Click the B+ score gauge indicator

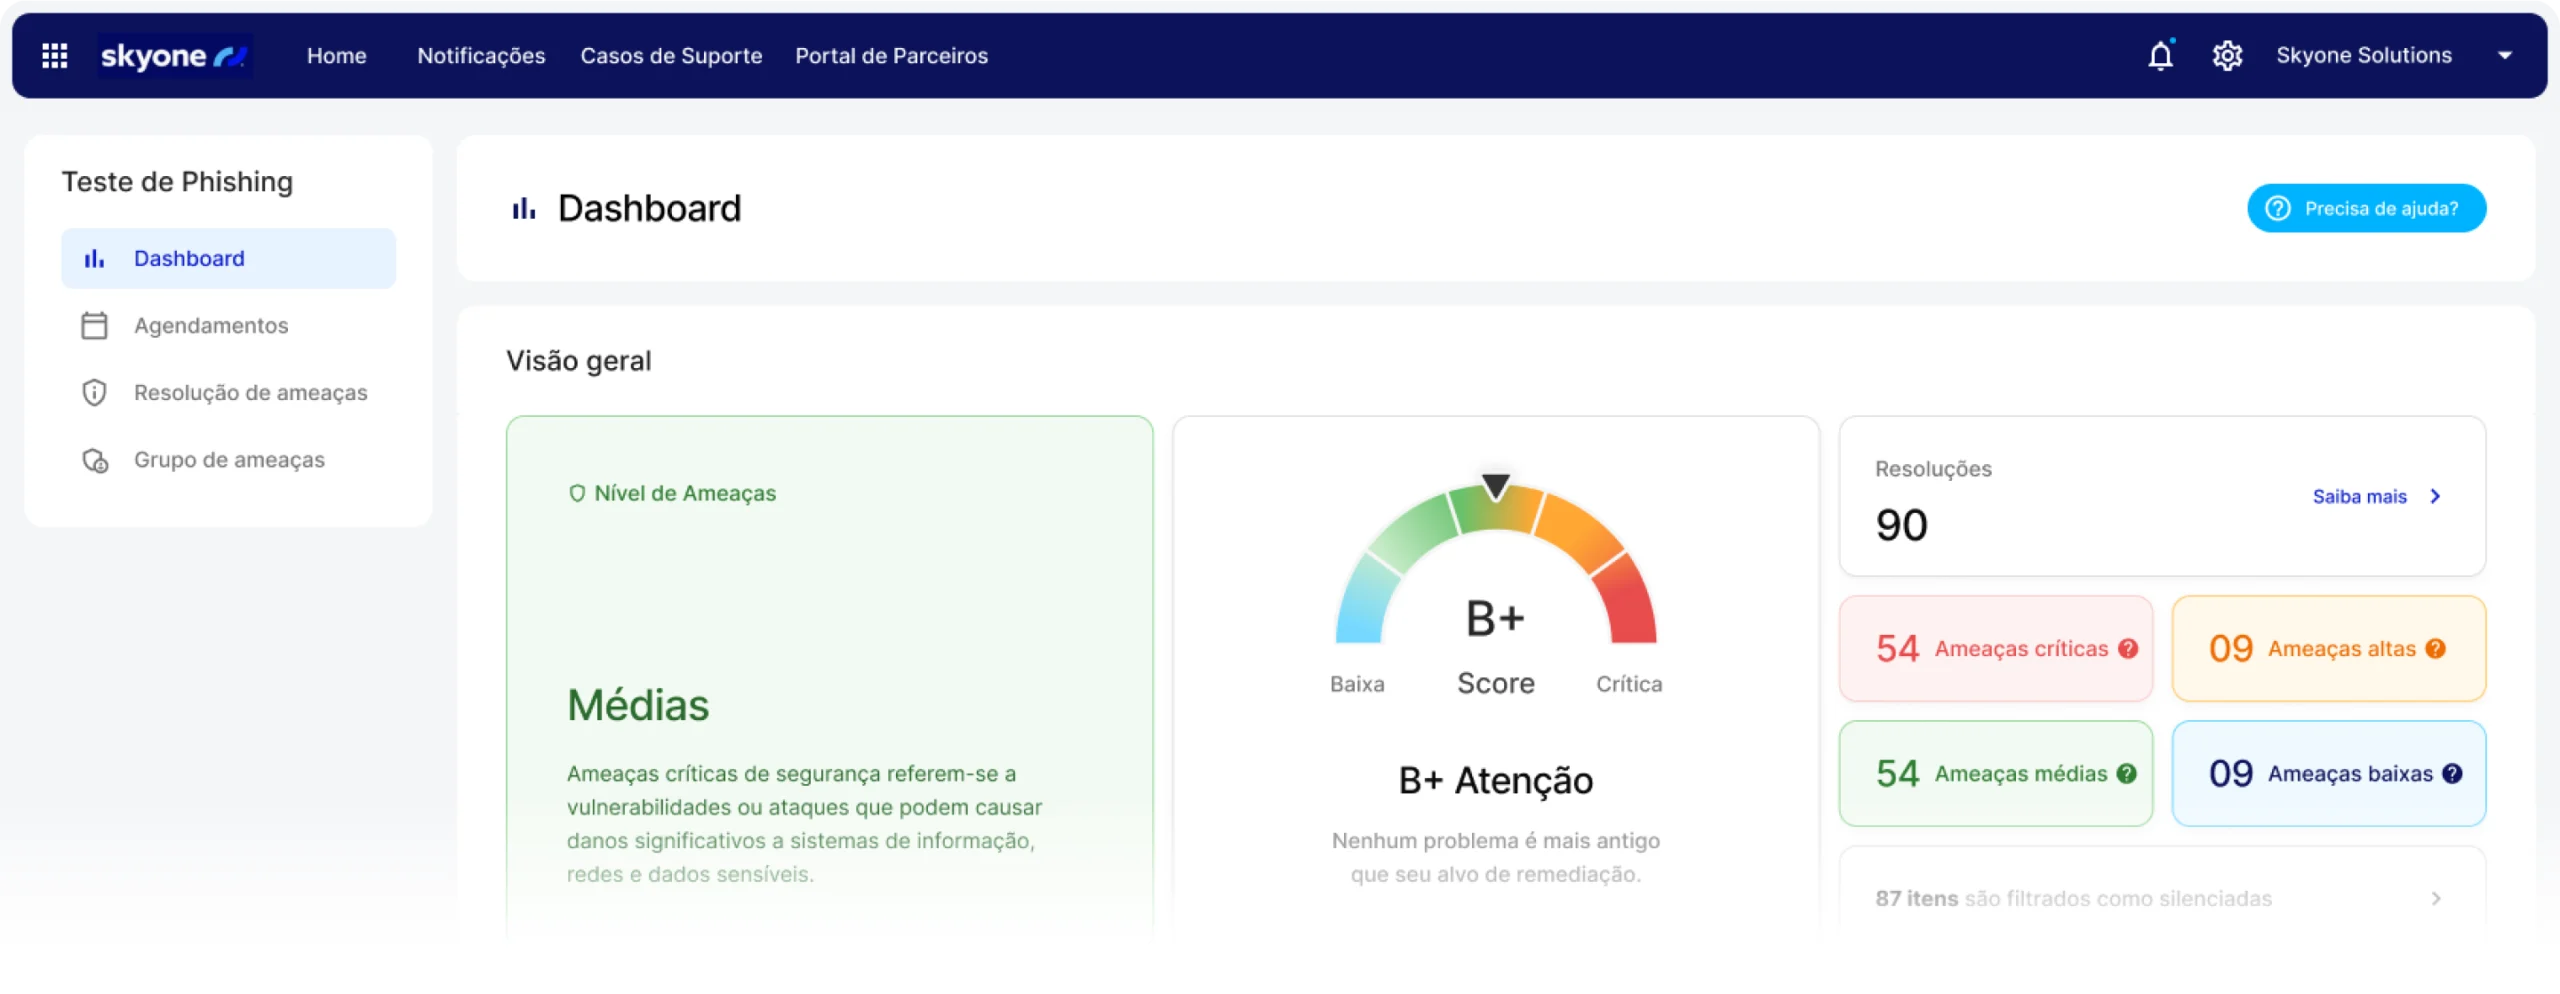pos(1496,487)
